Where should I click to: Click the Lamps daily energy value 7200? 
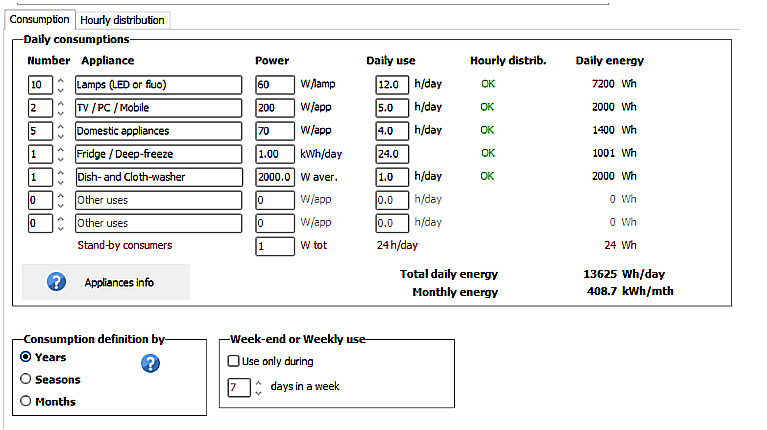click(603, 84)
